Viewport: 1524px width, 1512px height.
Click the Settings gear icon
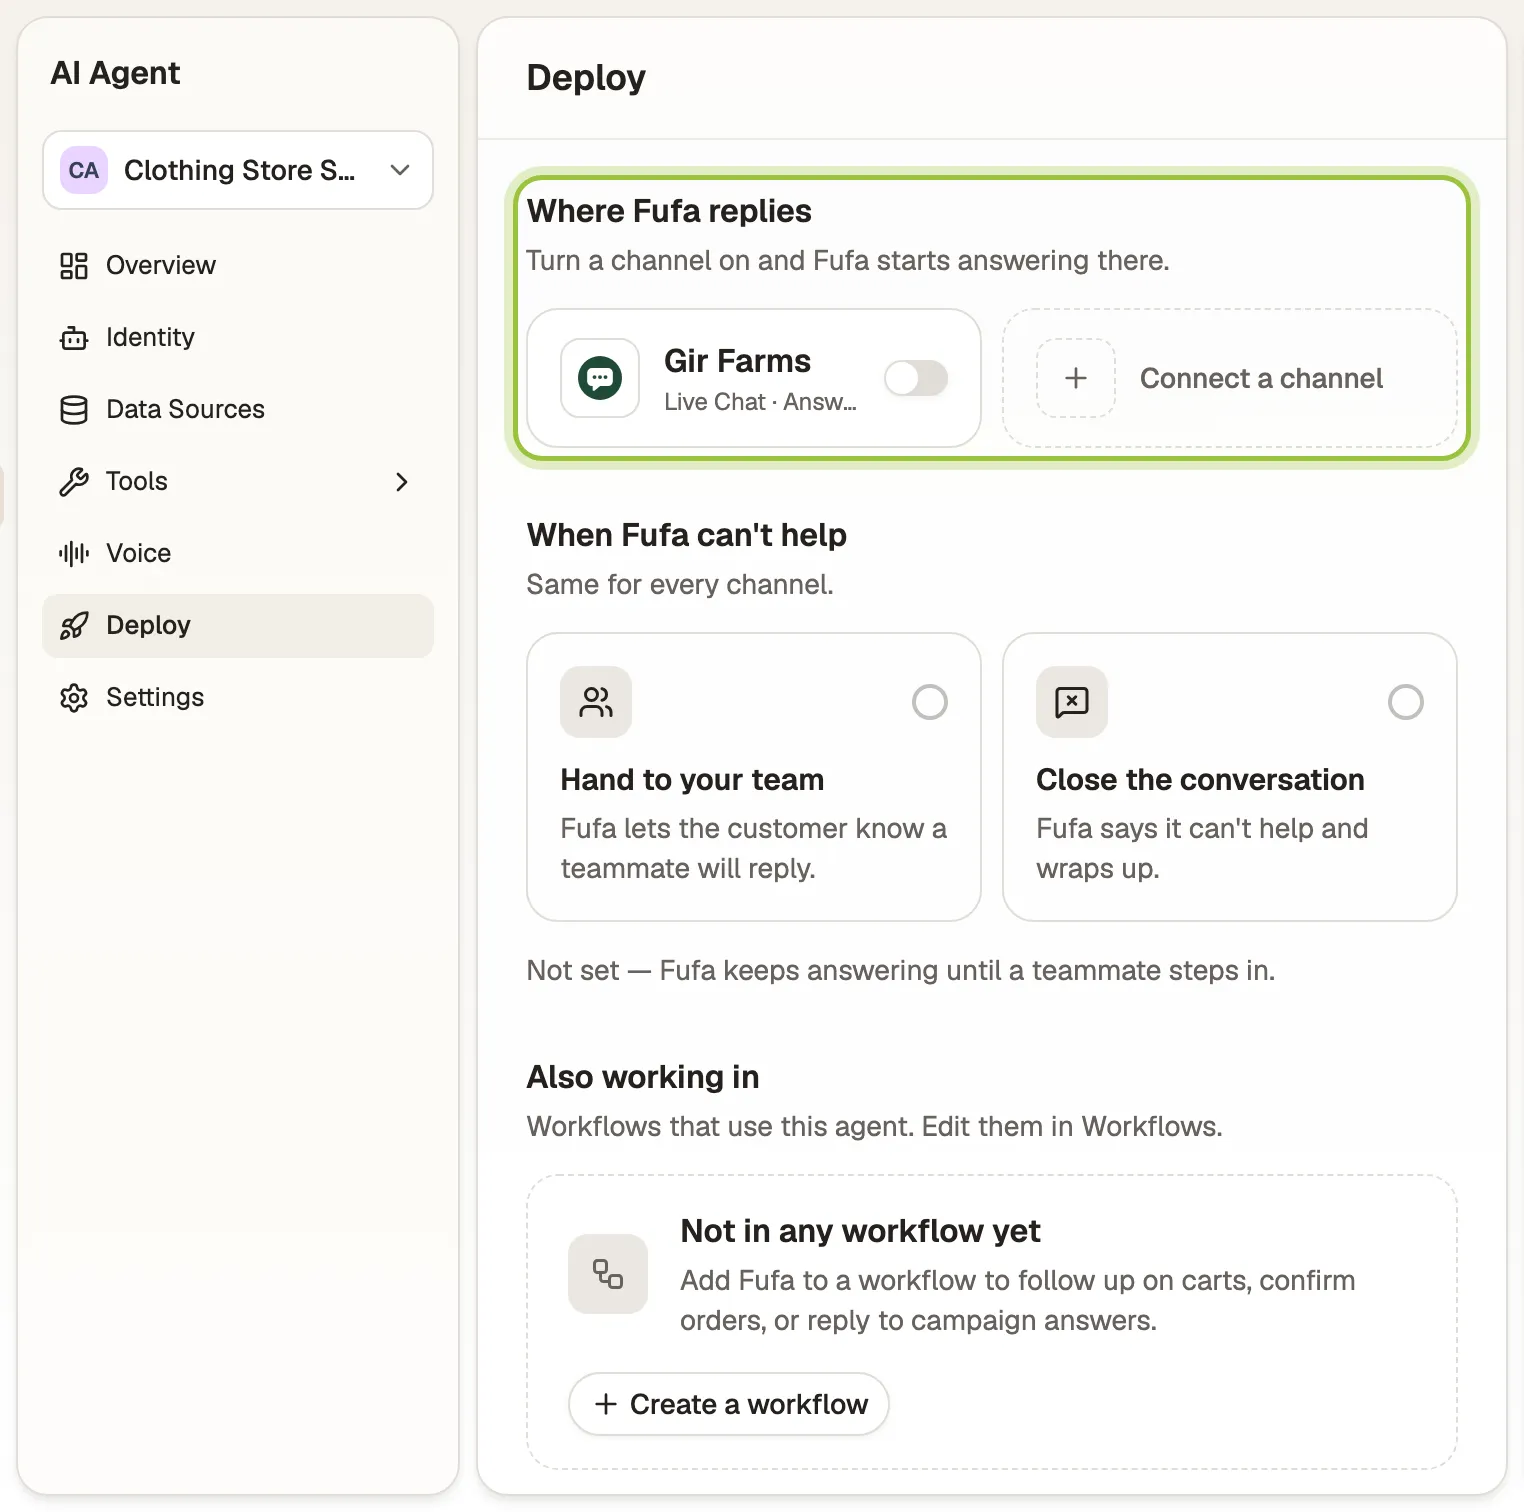coord(74,698)
